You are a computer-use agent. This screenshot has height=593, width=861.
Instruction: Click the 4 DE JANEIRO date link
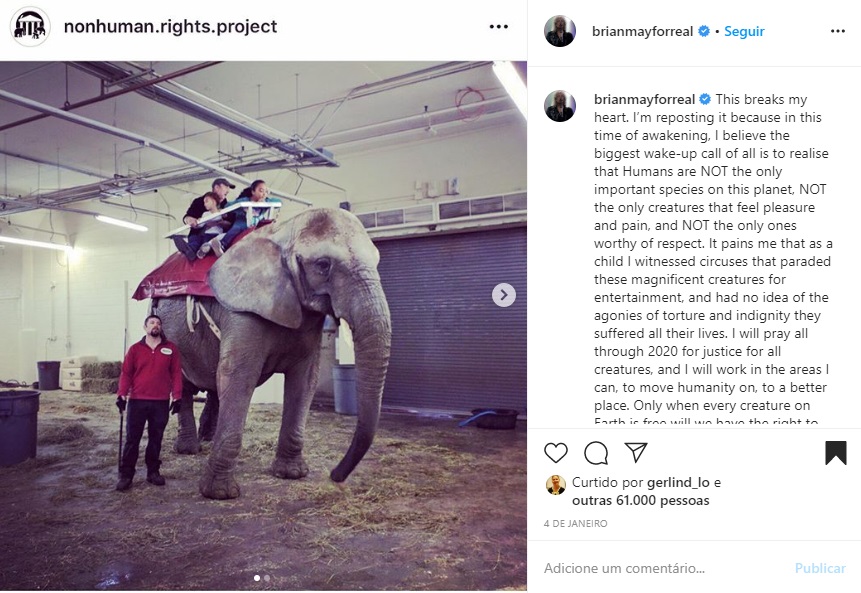(575, 524)
